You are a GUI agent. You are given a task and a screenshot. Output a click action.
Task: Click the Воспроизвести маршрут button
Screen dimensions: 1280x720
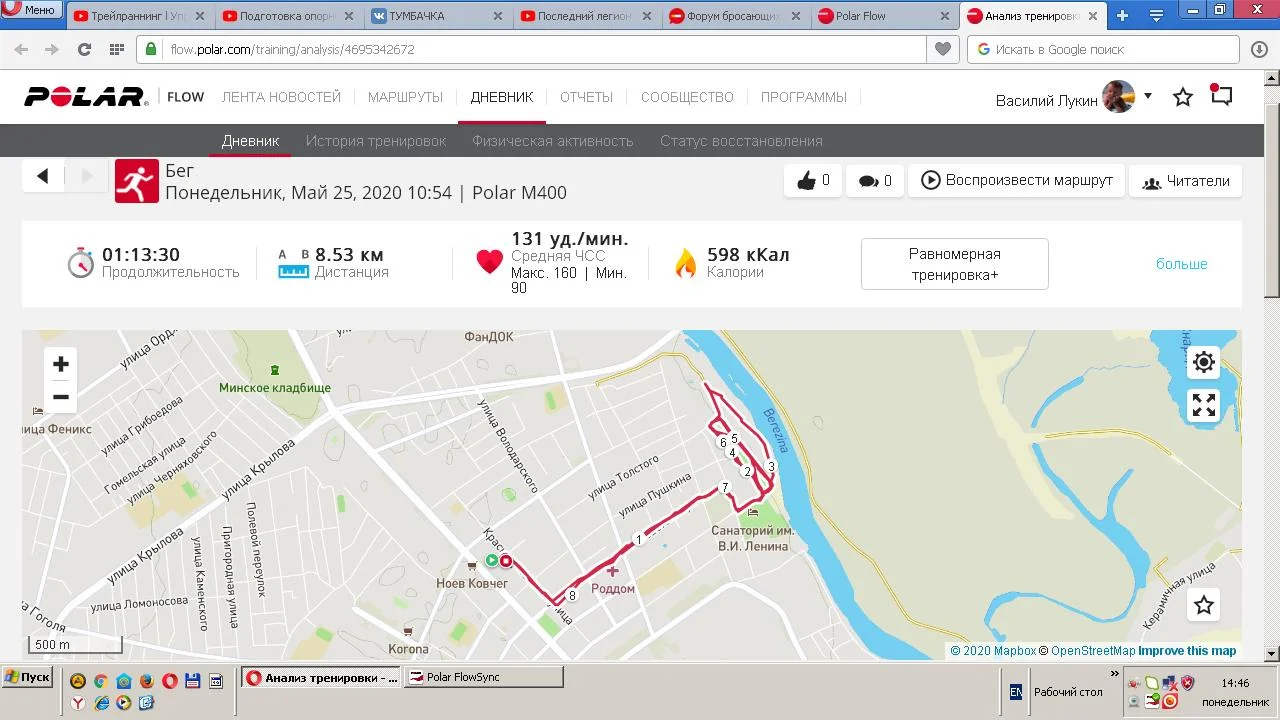click(x=1016, y=181)
